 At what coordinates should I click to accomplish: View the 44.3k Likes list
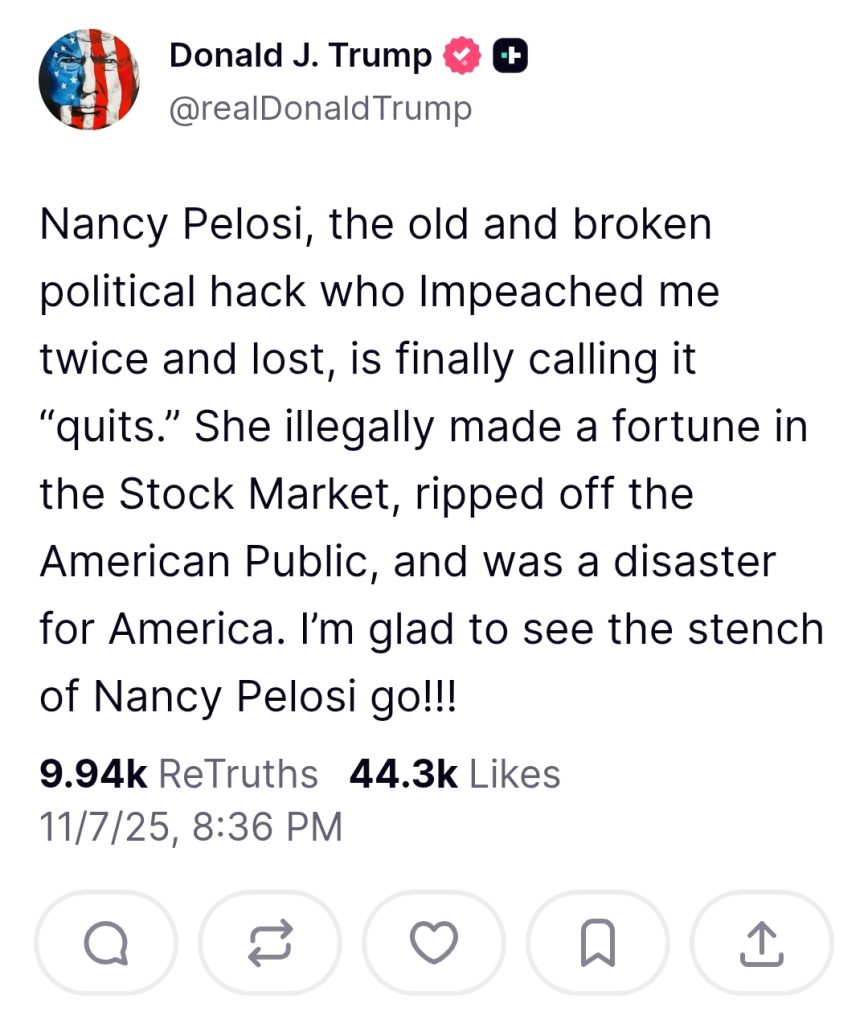[x=455, y=774]
